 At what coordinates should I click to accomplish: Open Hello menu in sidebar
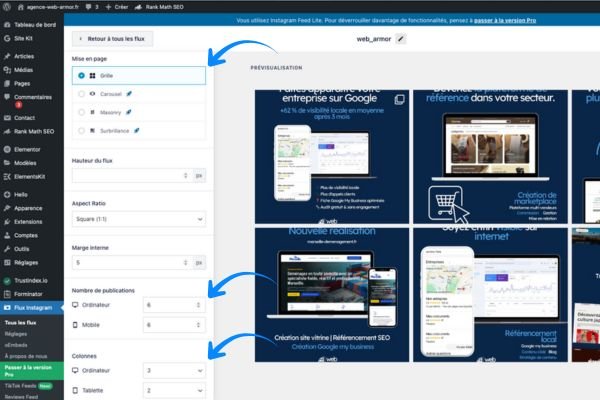31,194
